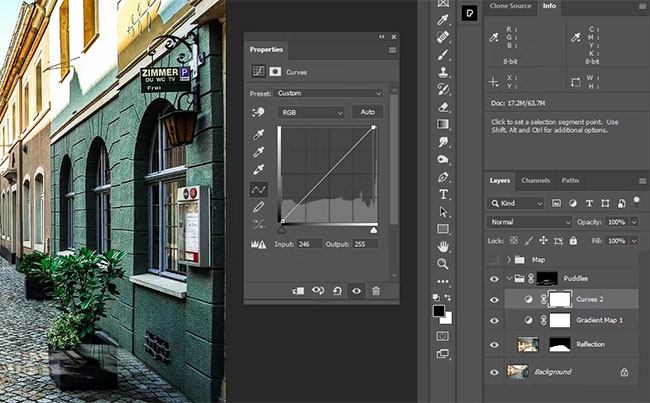Open the RGB channel dropdown
650x403 pixels.
point(312,112)
